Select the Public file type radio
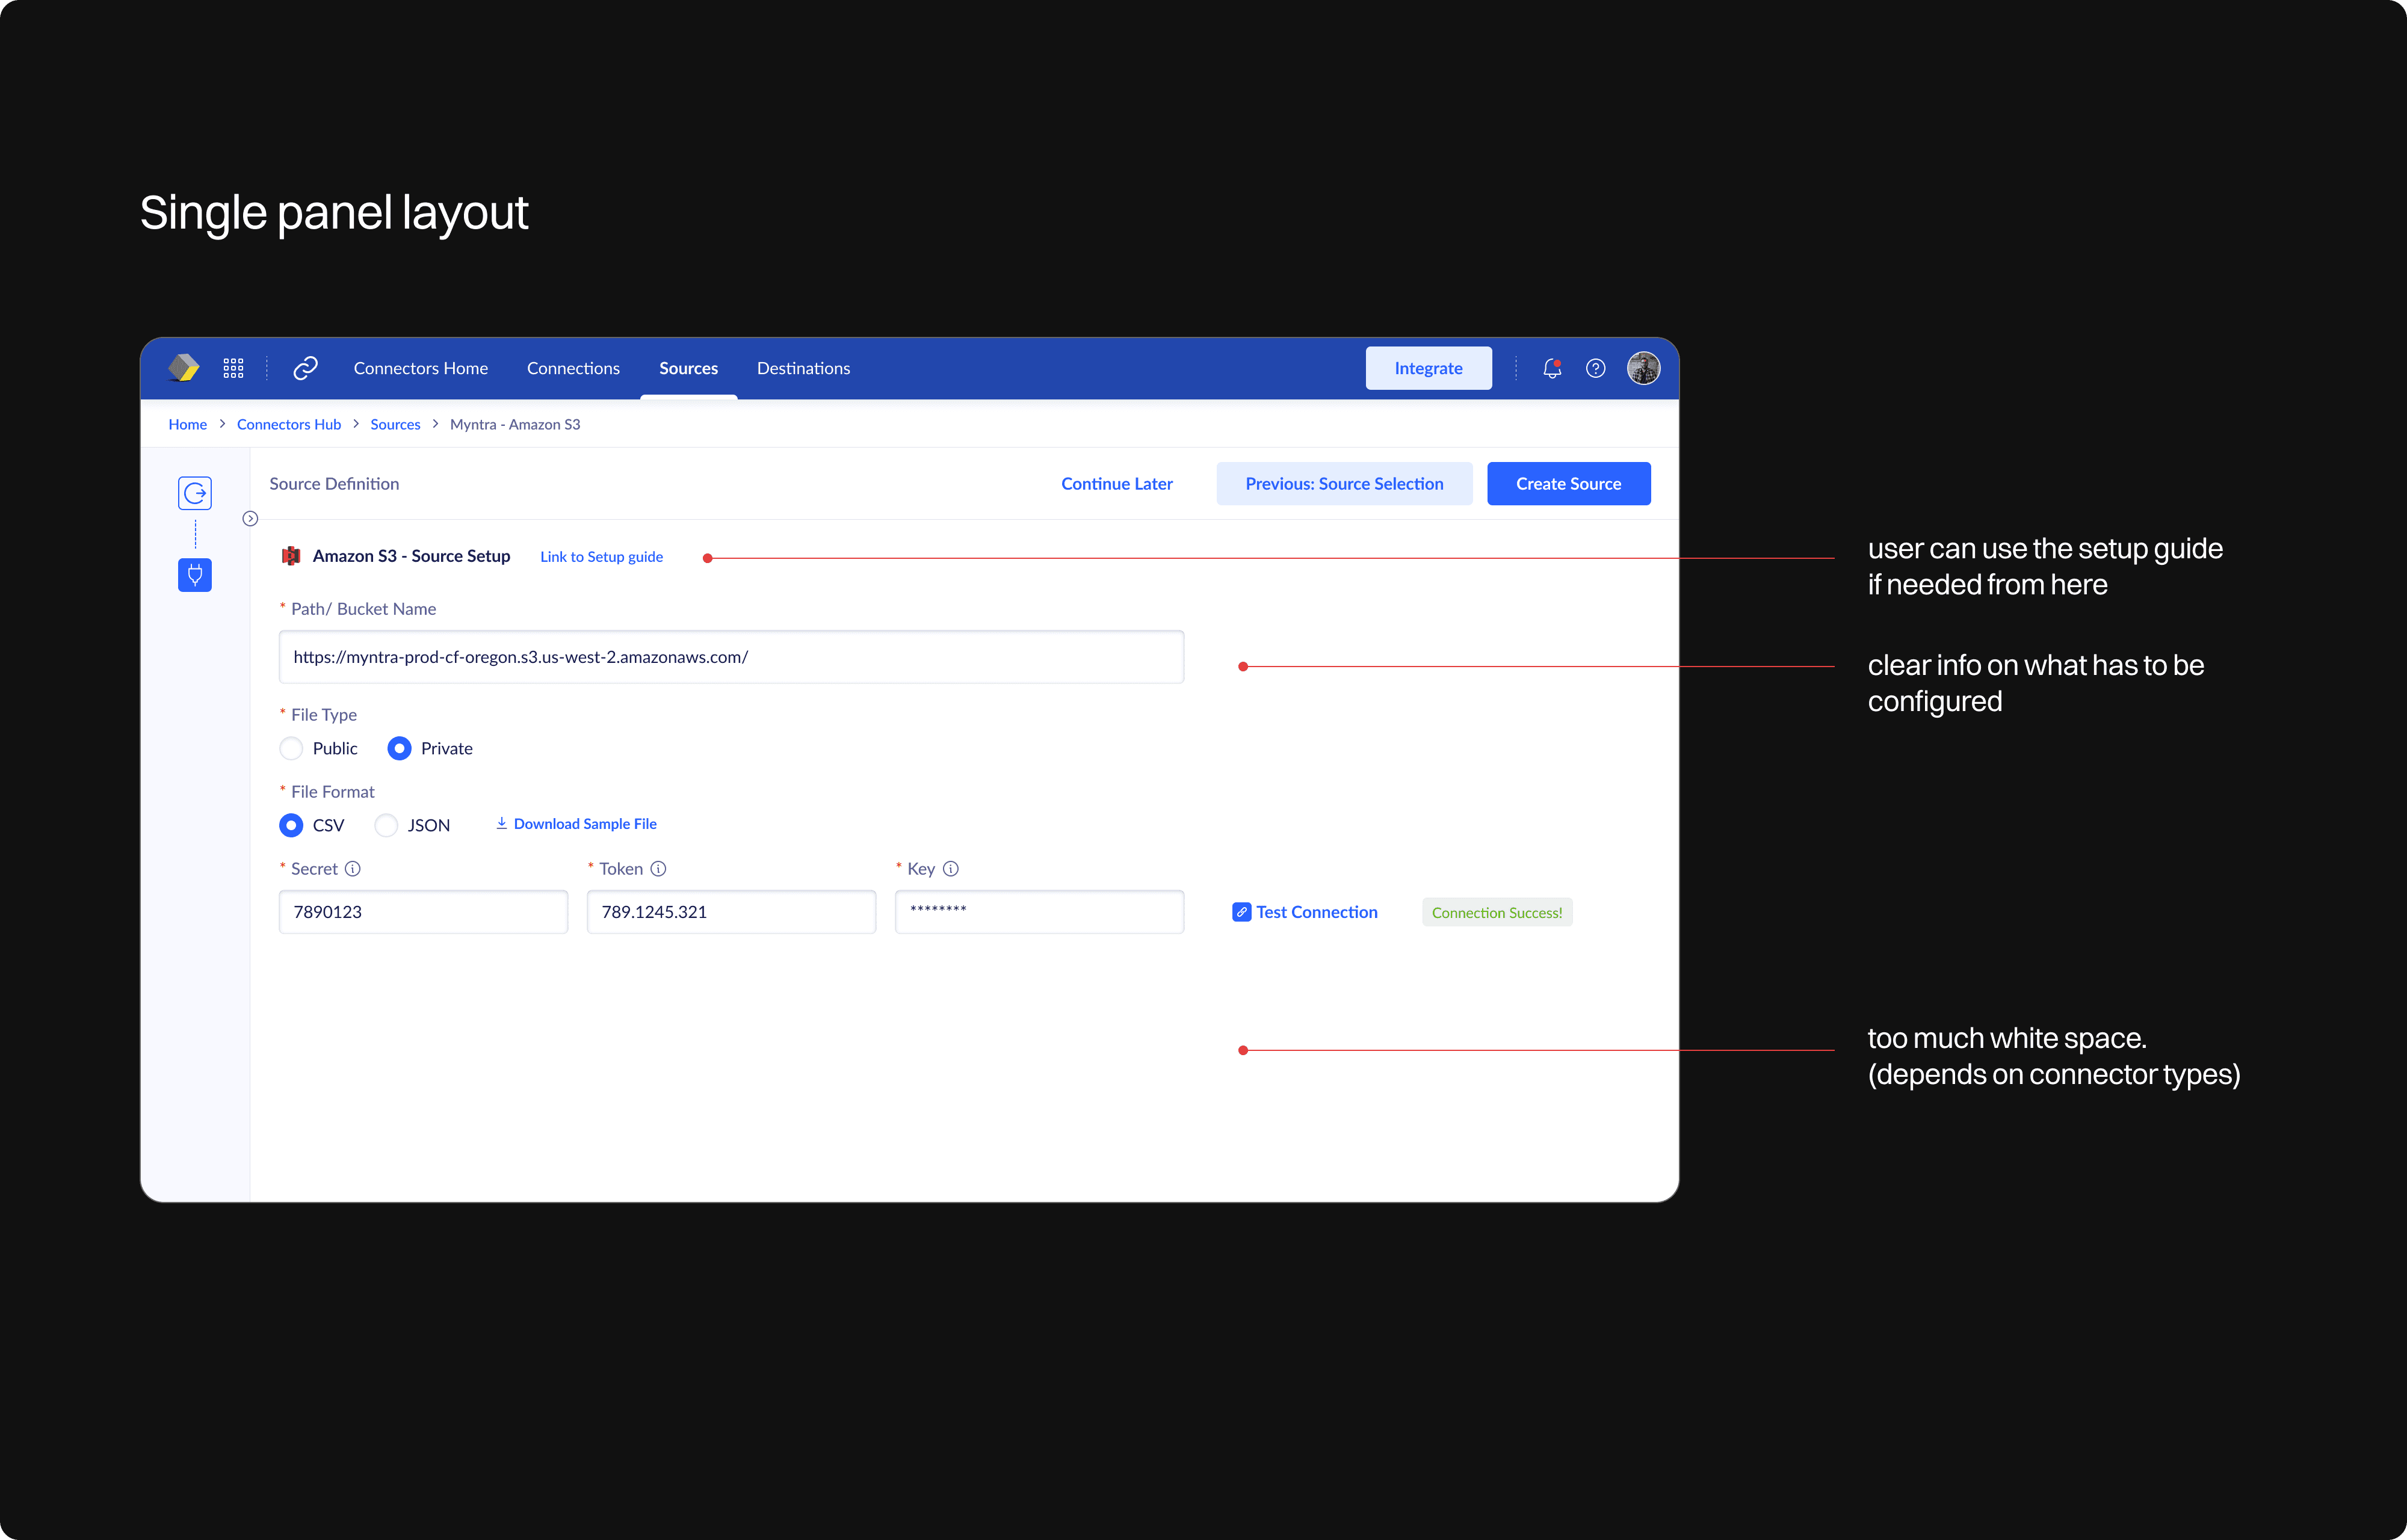 click(x=291, y=748)
